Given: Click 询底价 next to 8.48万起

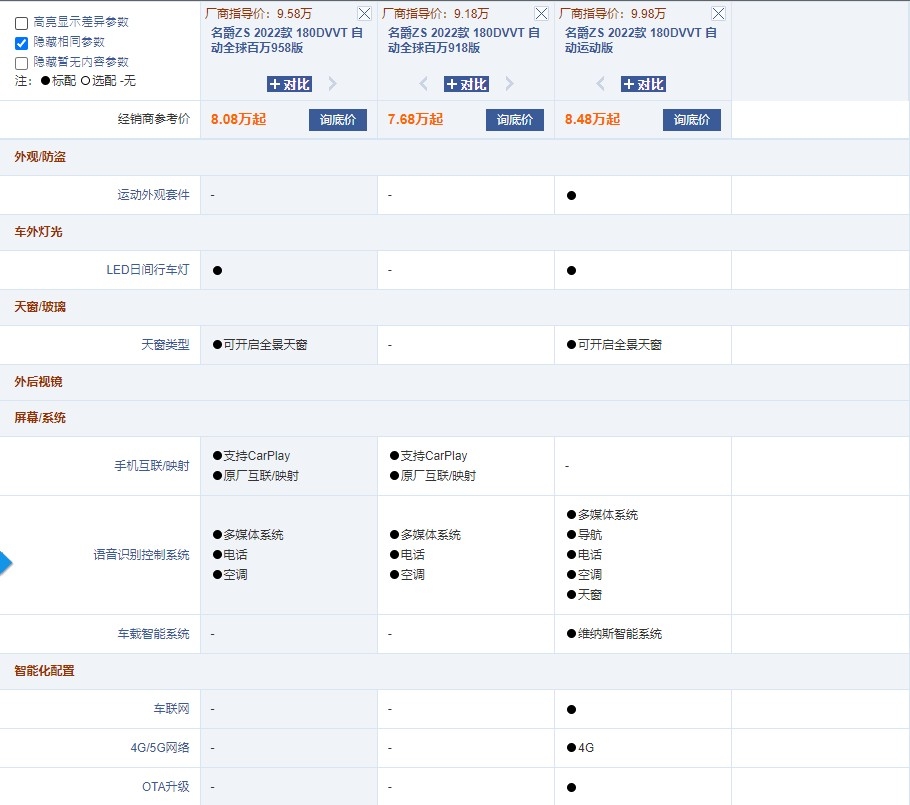Looking at the screenshot, I should 691,120.
